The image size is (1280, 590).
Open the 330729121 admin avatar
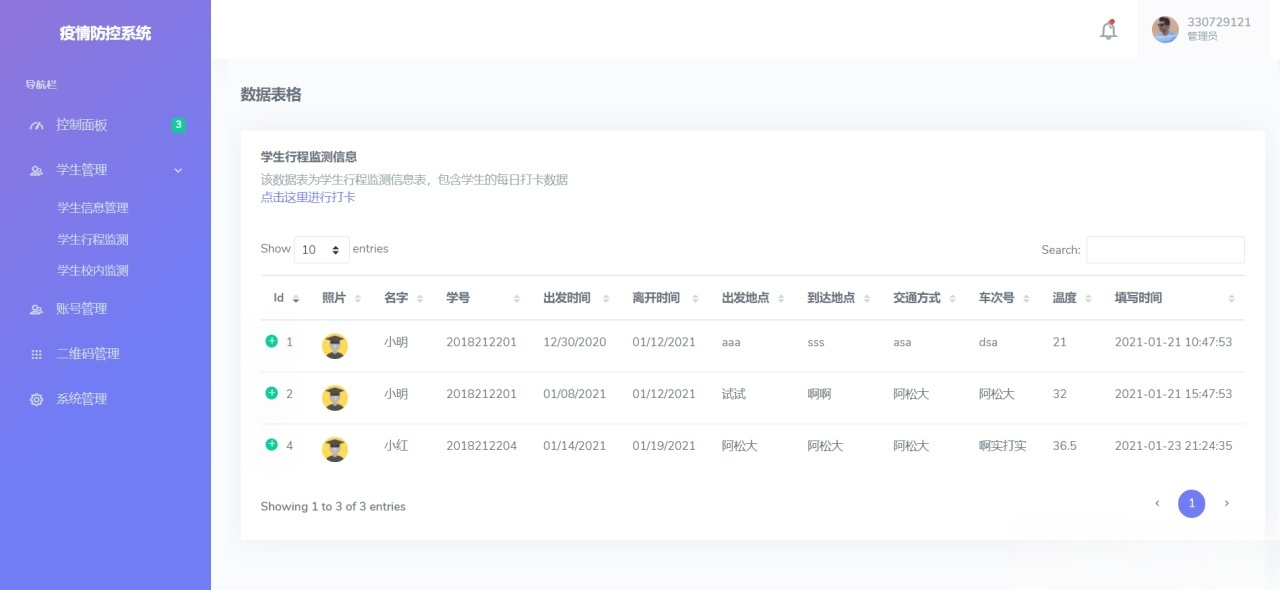1164,30
